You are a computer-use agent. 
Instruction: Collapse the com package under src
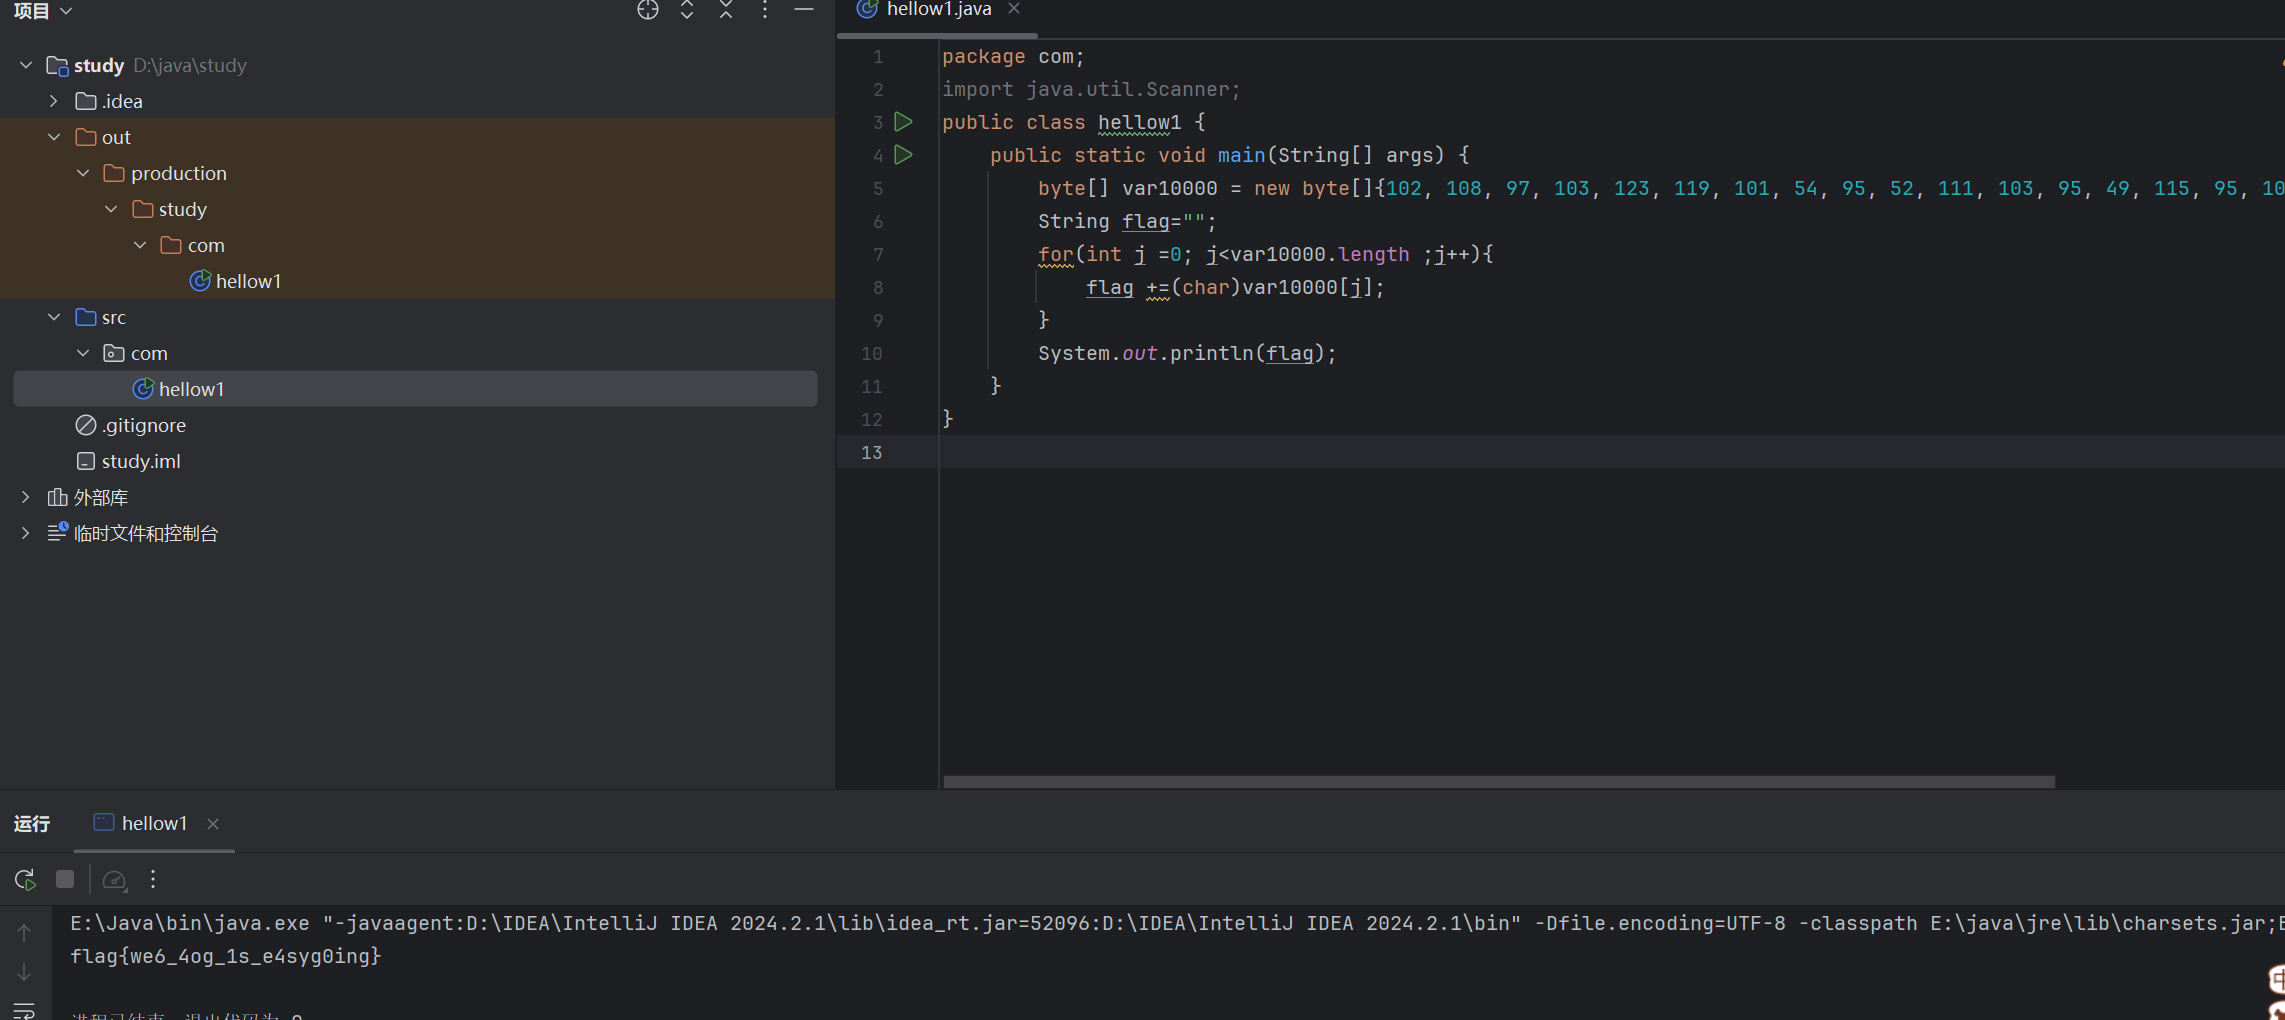click(x=83, y=353)
